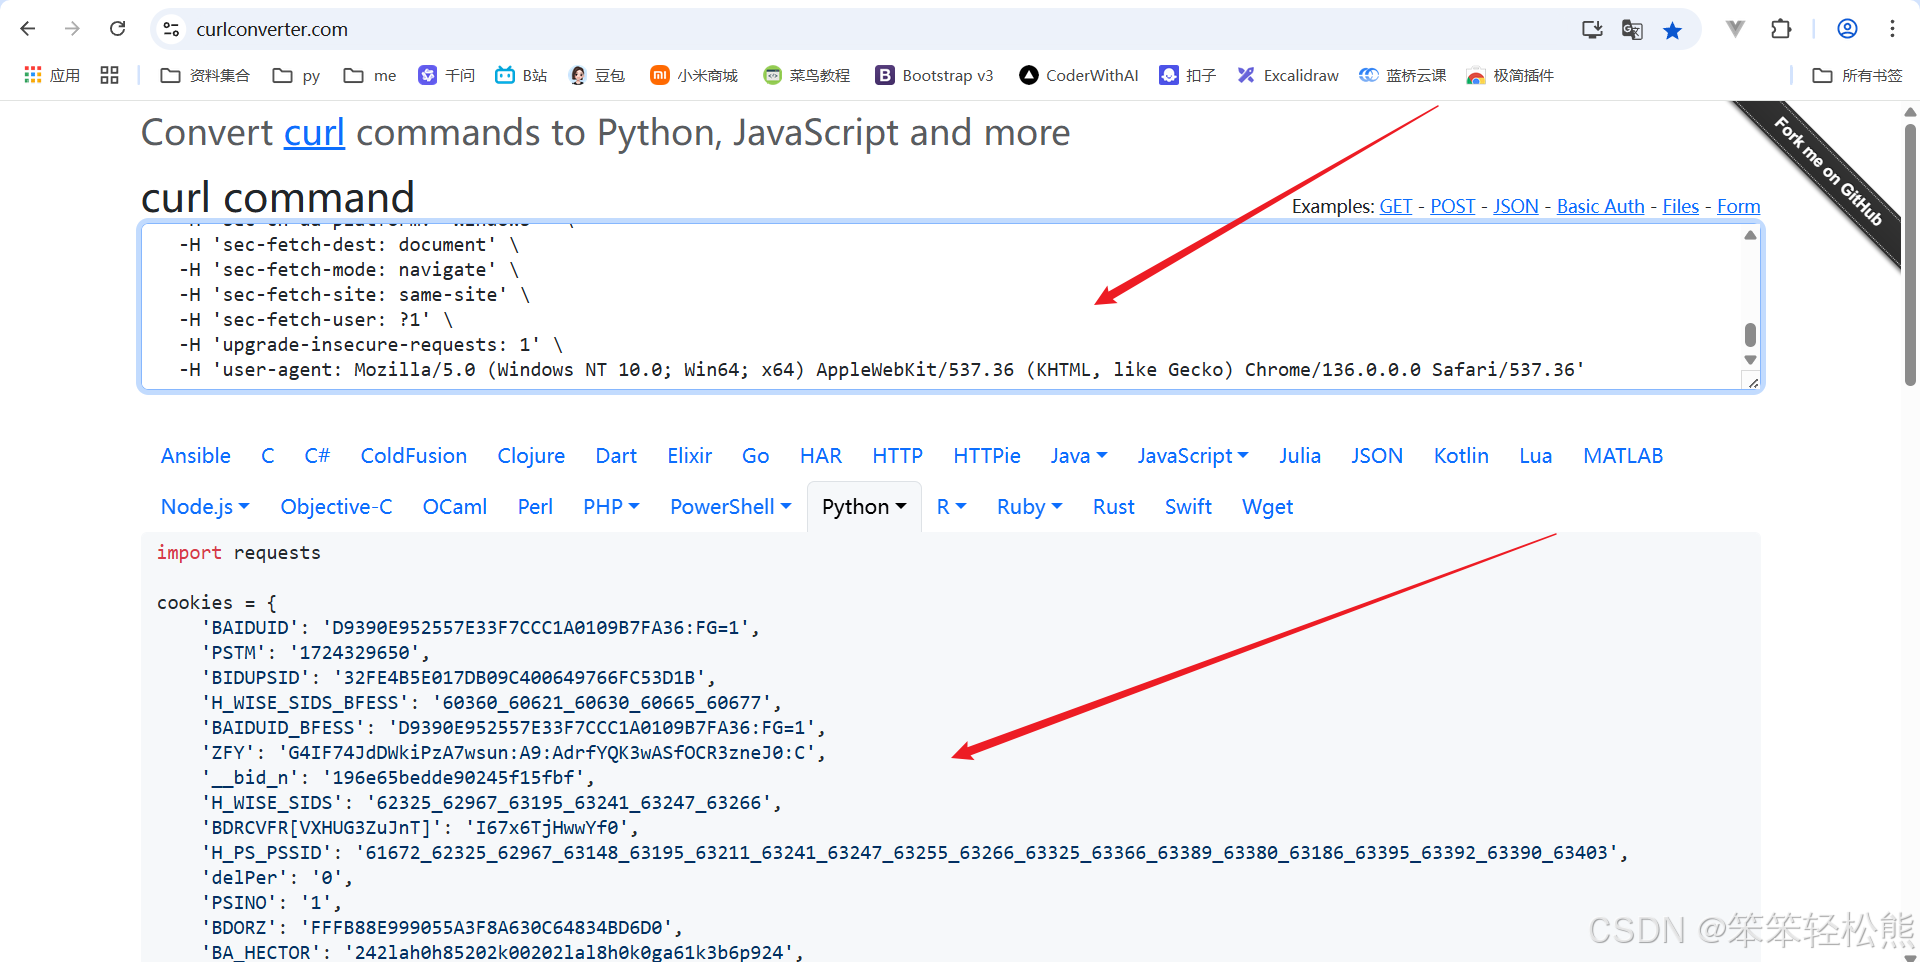Load the JSON example
Screen dimensions: 1920x962
coord(1515,206)
